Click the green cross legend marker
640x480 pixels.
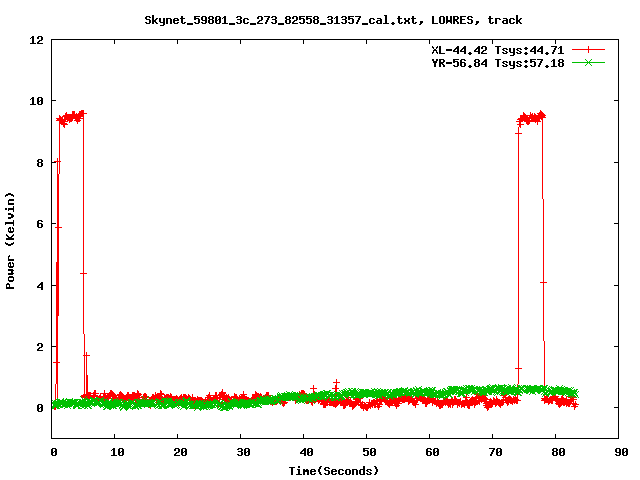click(588, 63)
